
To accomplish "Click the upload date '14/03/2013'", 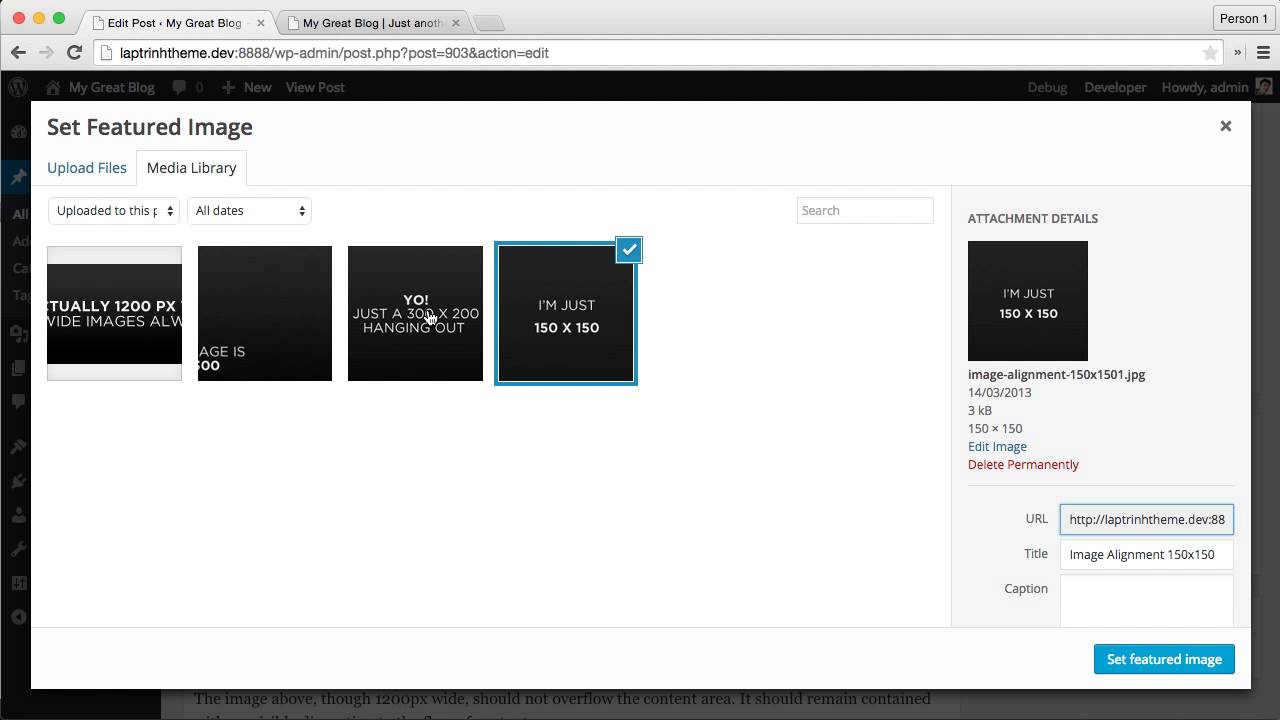I will [999, 393].
